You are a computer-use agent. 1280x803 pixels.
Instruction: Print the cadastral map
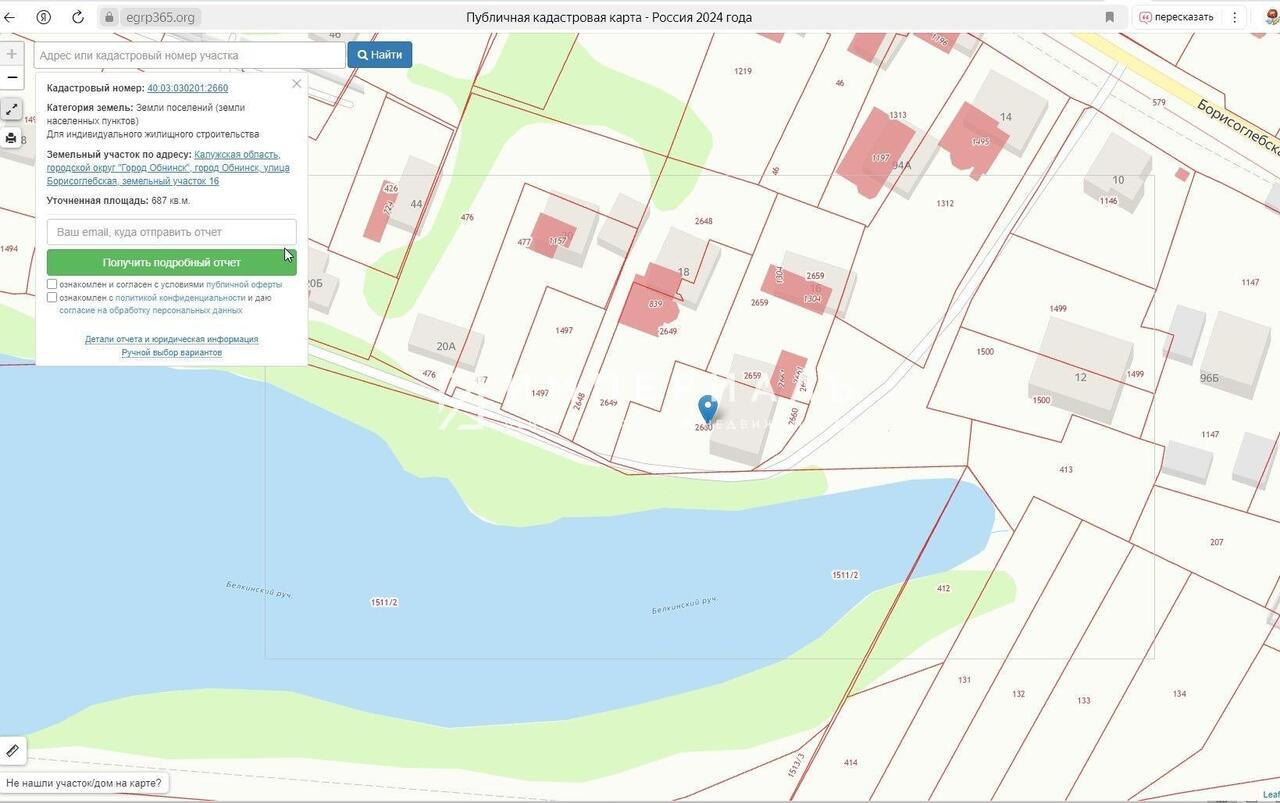(12, 138)
